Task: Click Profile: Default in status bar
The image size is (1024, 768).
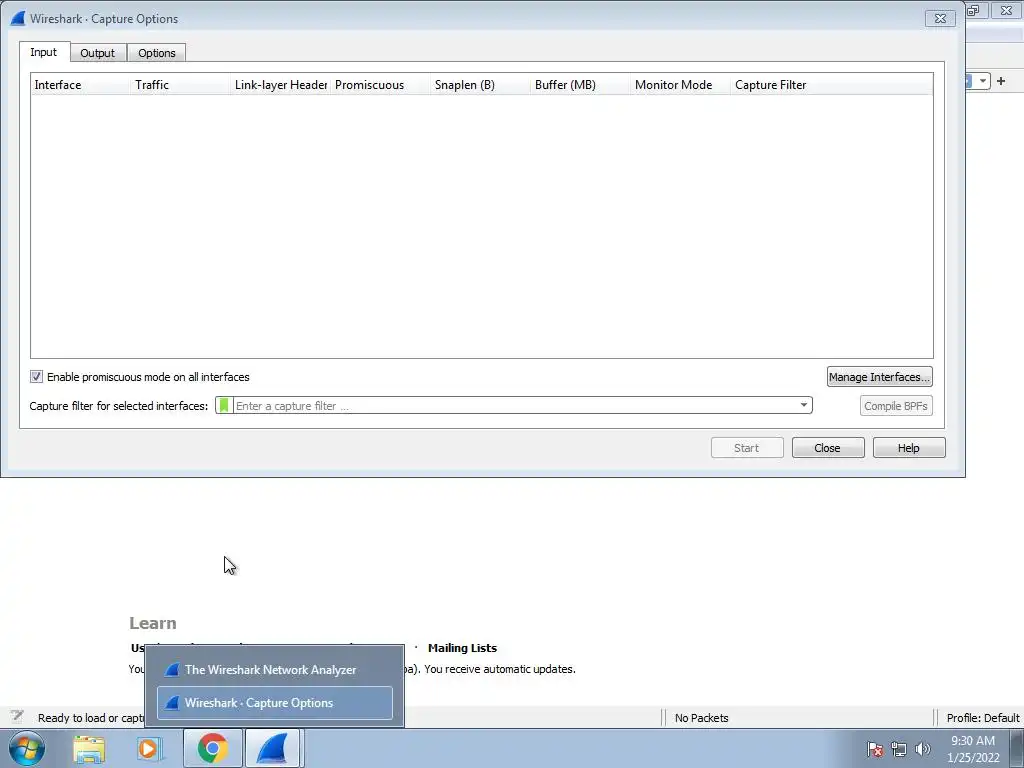Action: click(983, 718)
